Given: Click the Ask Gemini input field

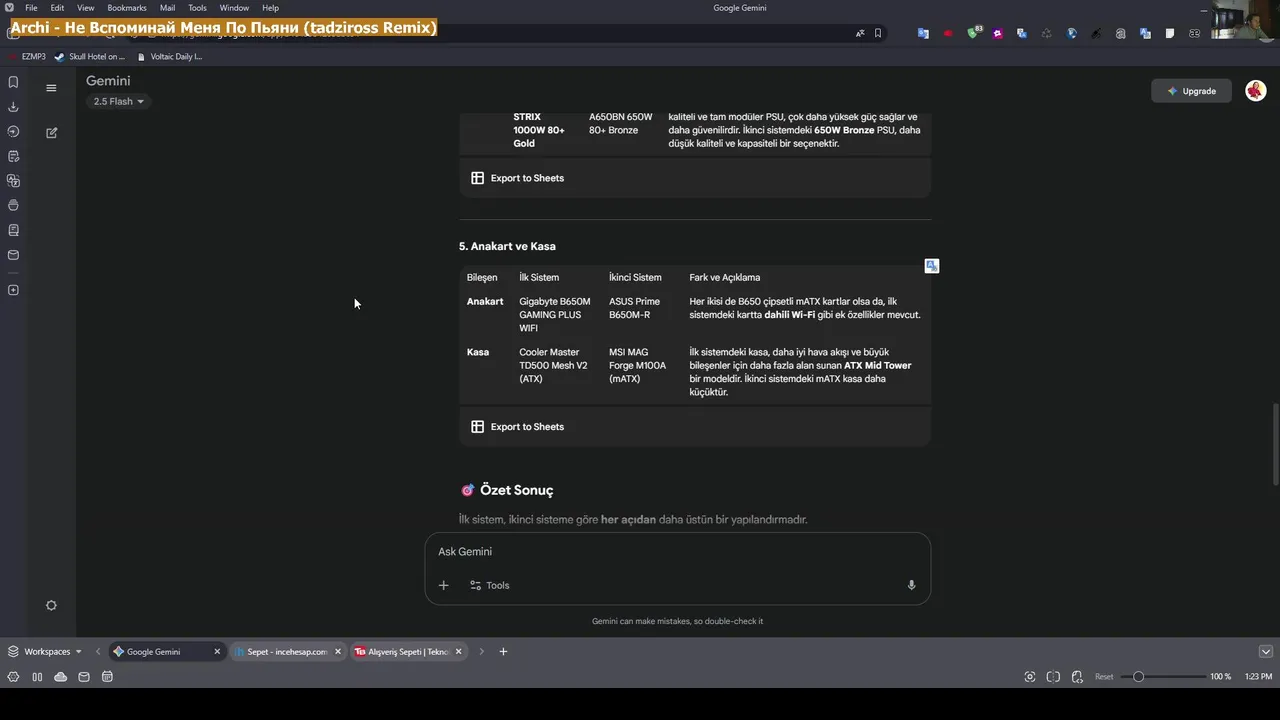Looking at the screenshot, I should point(678,552).
